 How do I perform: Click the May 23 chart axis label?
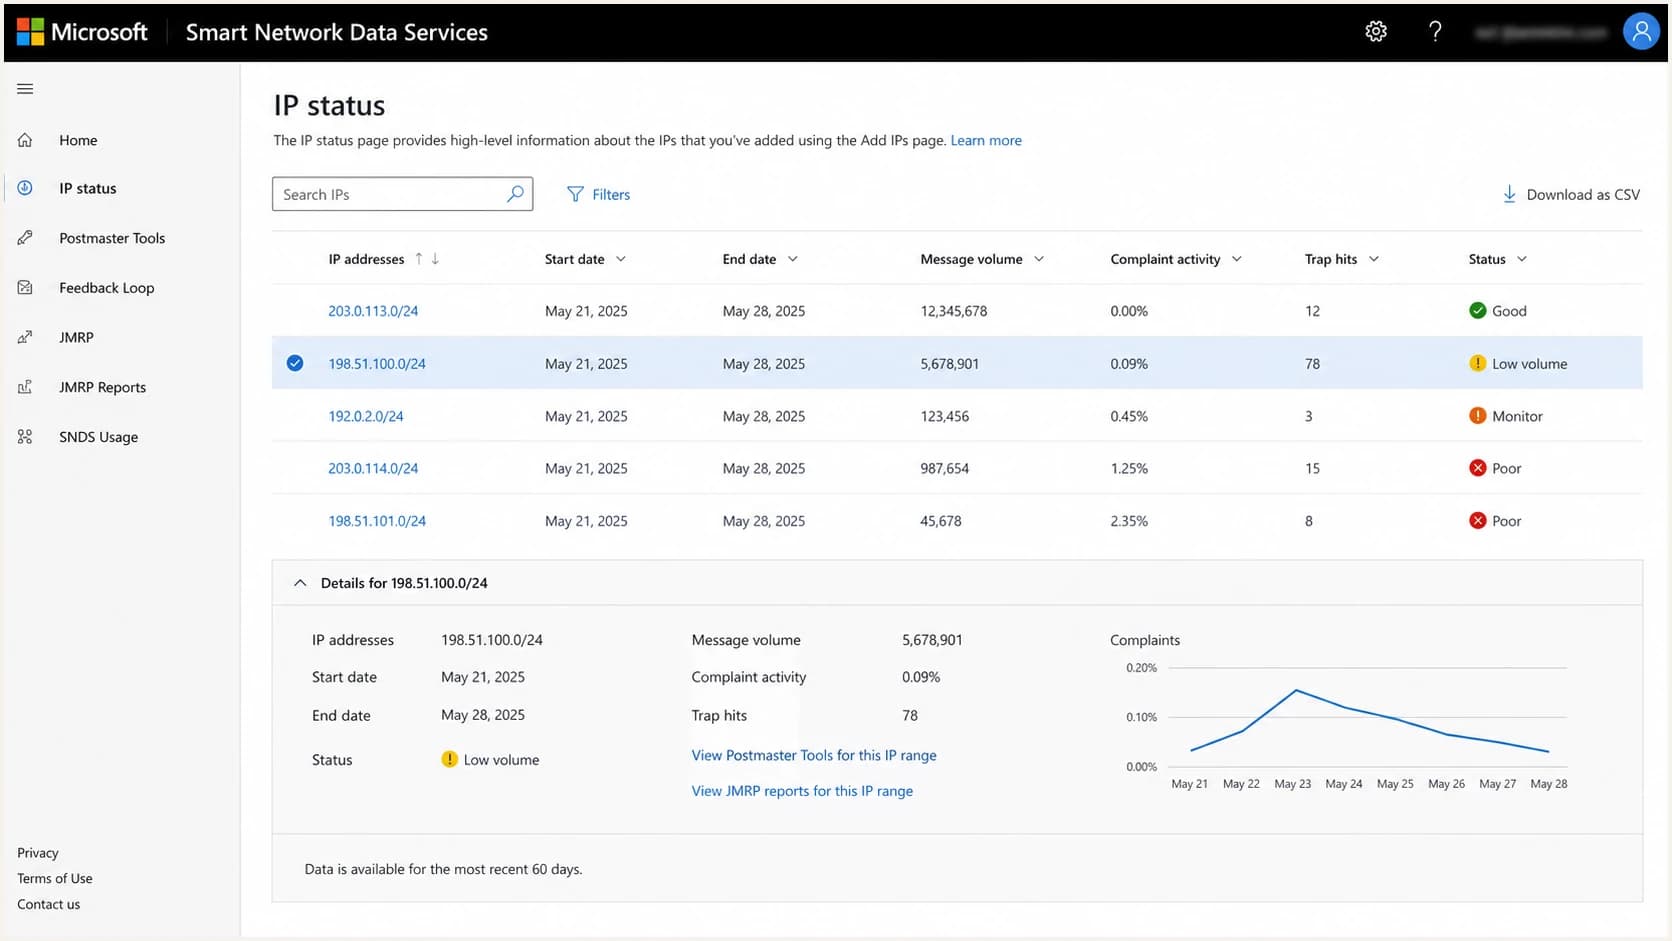(x=1292, y=784)
